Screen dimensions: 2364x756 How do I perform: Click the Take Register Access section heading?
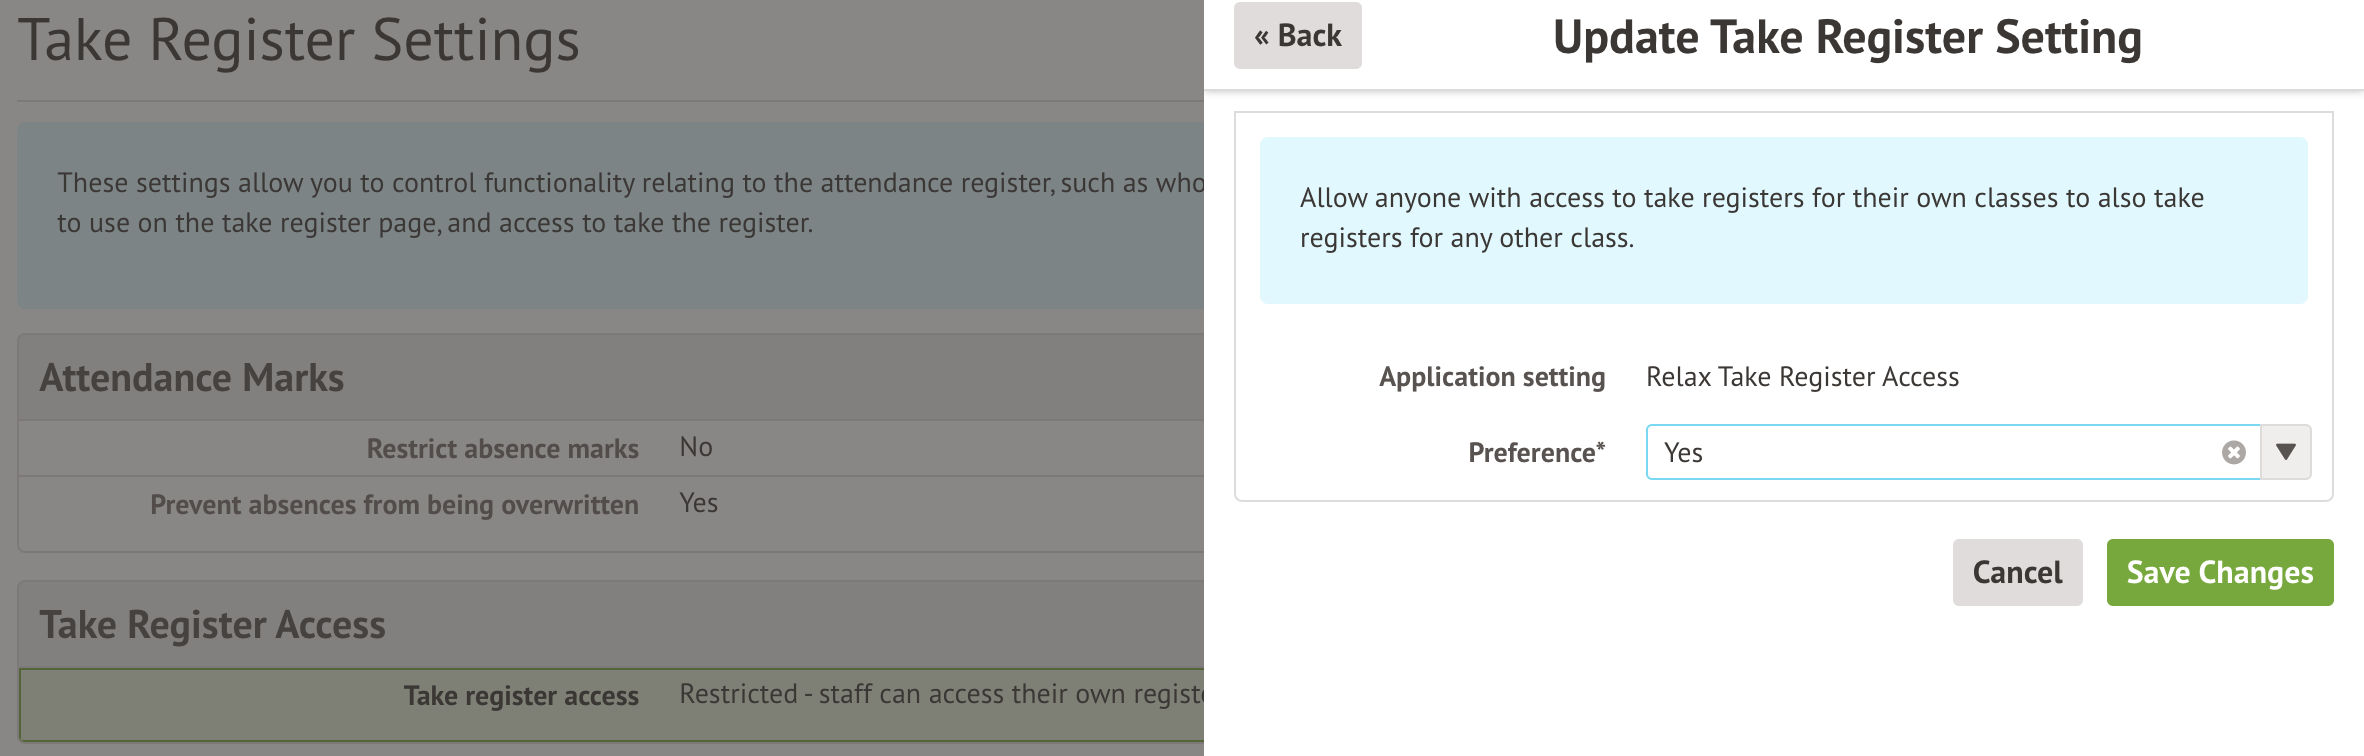pos(212,625)
